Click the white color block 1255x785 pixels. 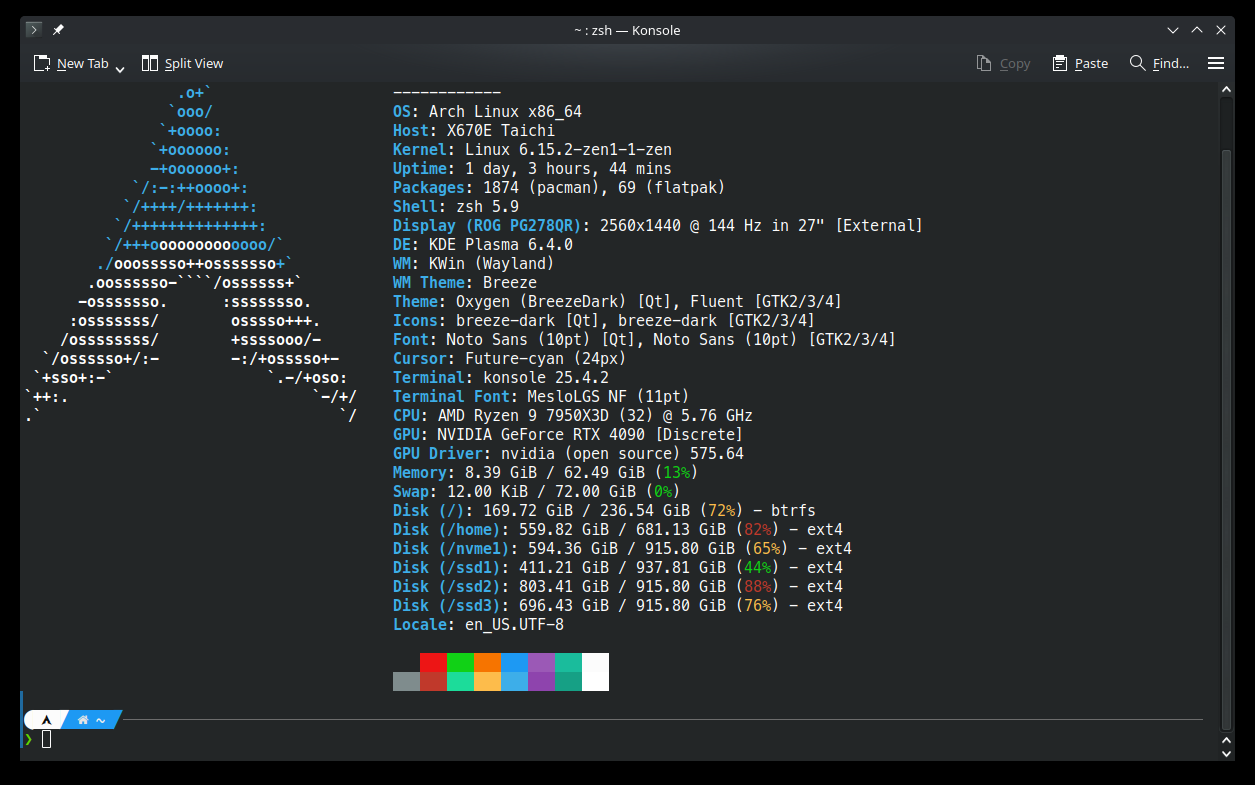(x=595, y=672)
